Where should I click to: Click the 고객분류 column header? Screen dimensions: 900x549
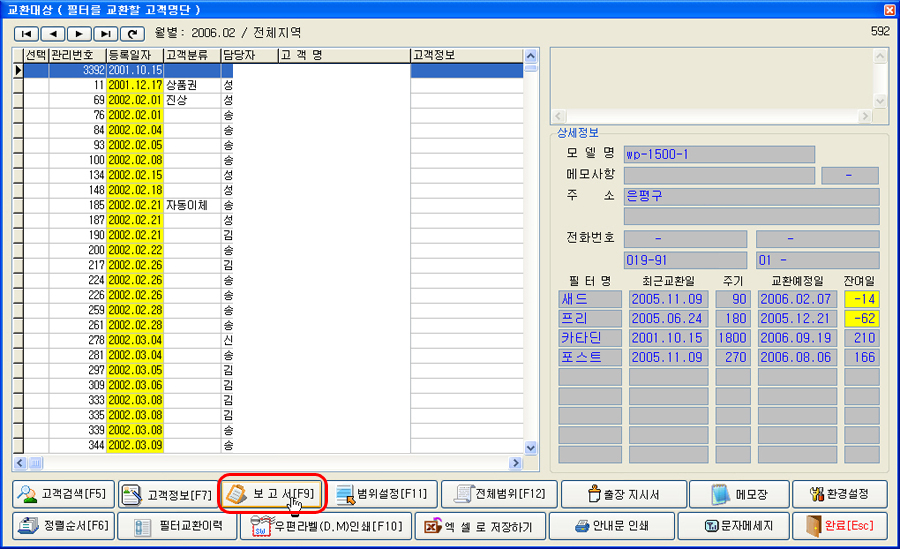pyautogui.click(x=192, y=55)
